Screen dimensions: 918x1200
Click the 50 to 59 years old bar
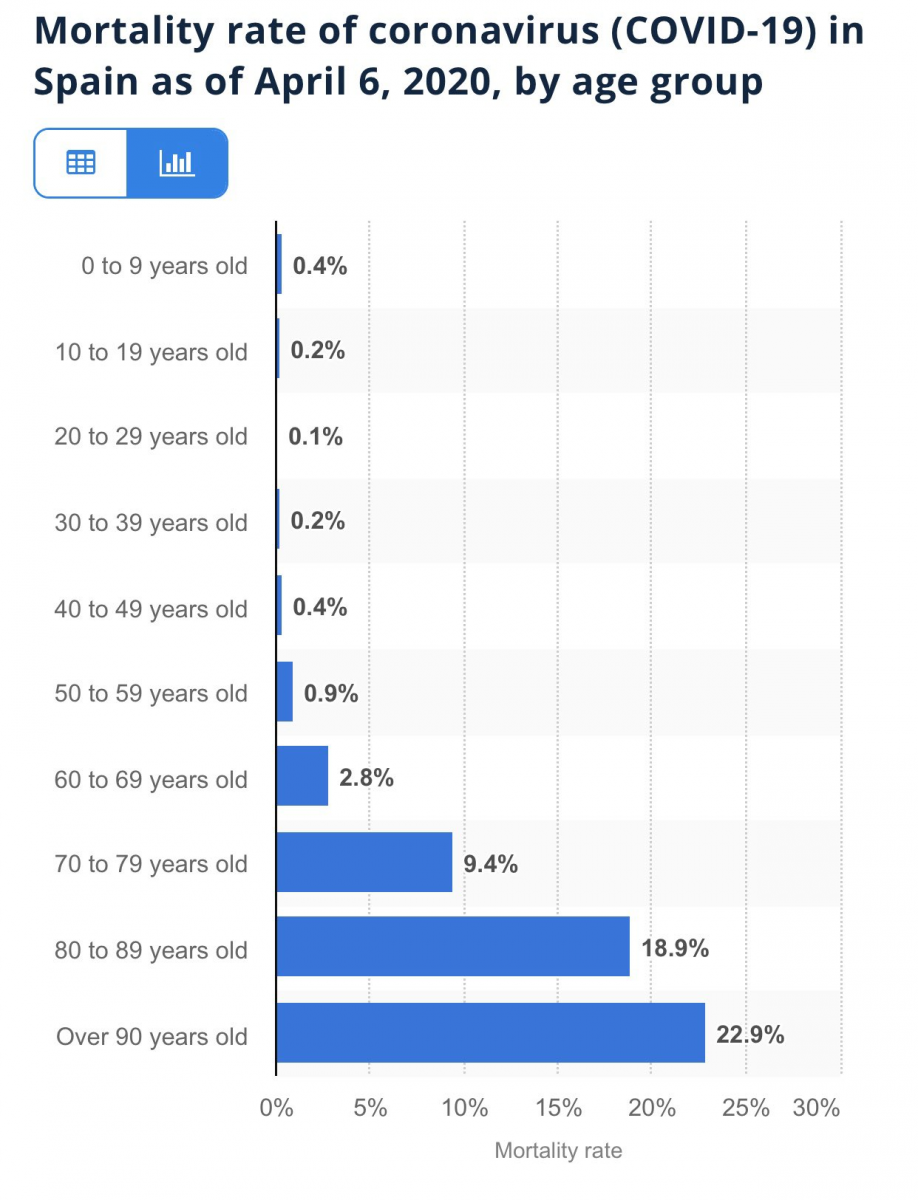(x=284, y=691)
